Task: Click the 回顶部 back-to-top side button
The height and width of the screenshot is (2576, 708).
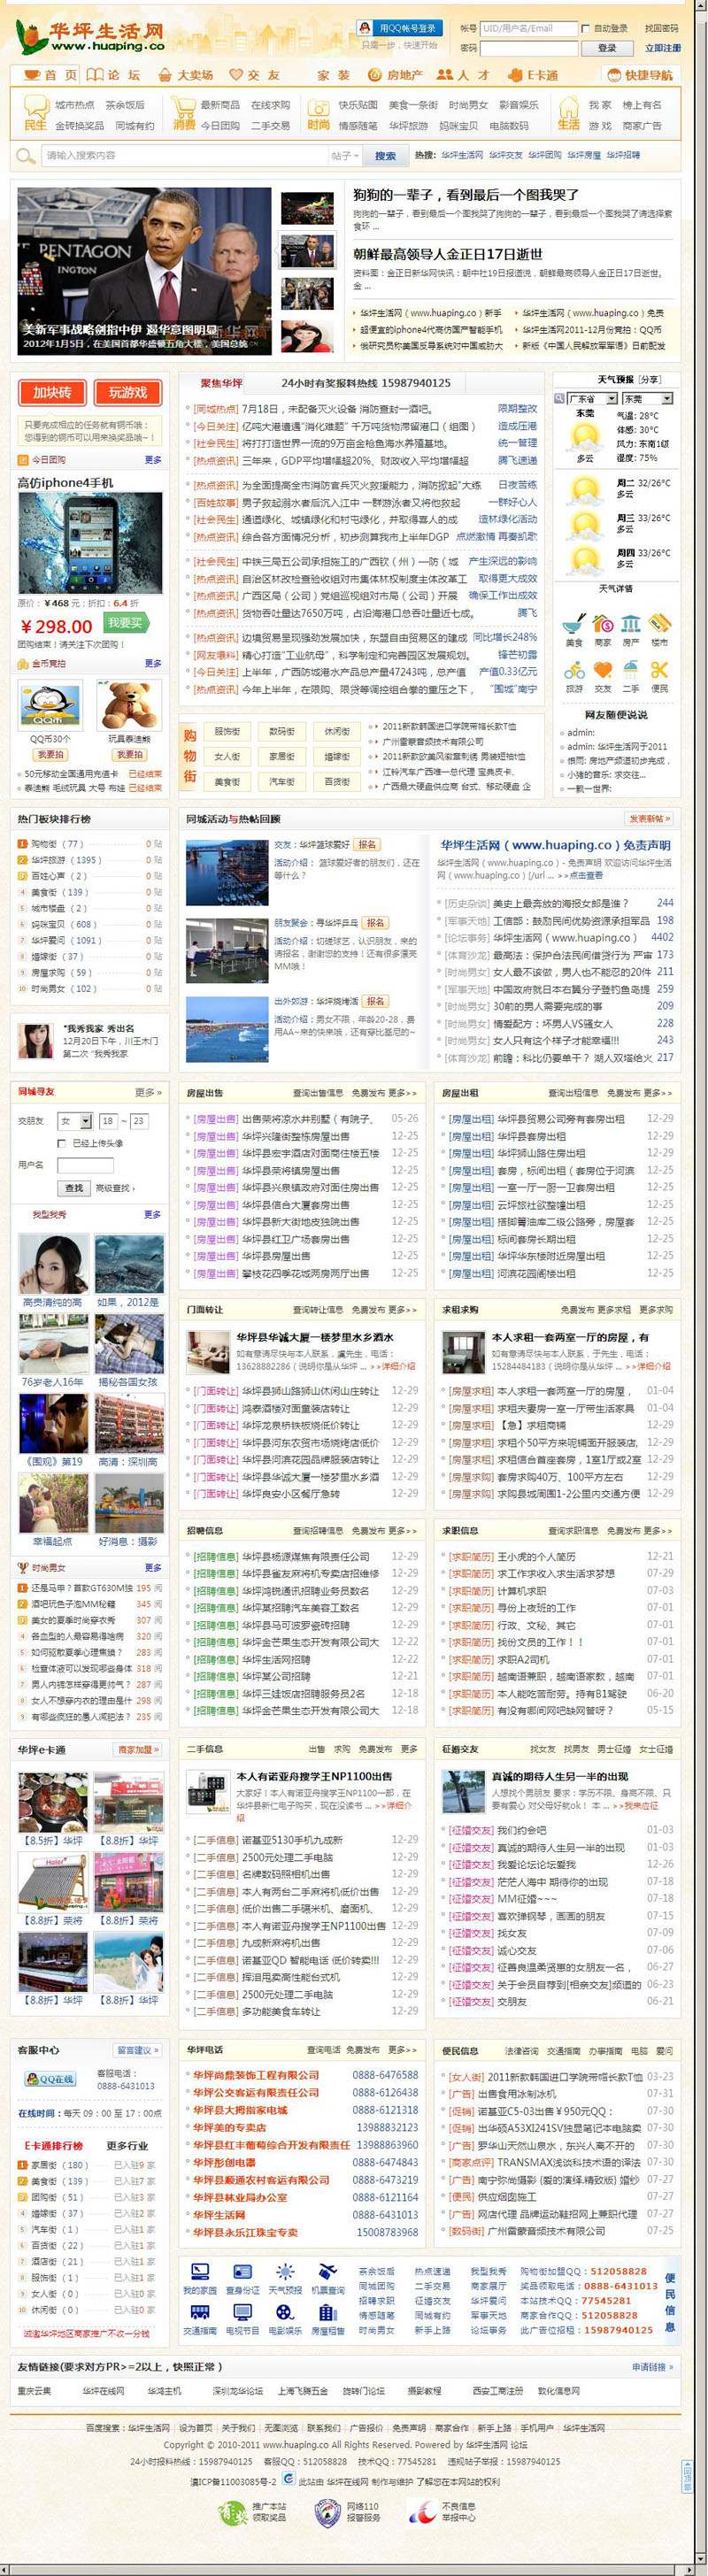Action: click(687, 2476)
